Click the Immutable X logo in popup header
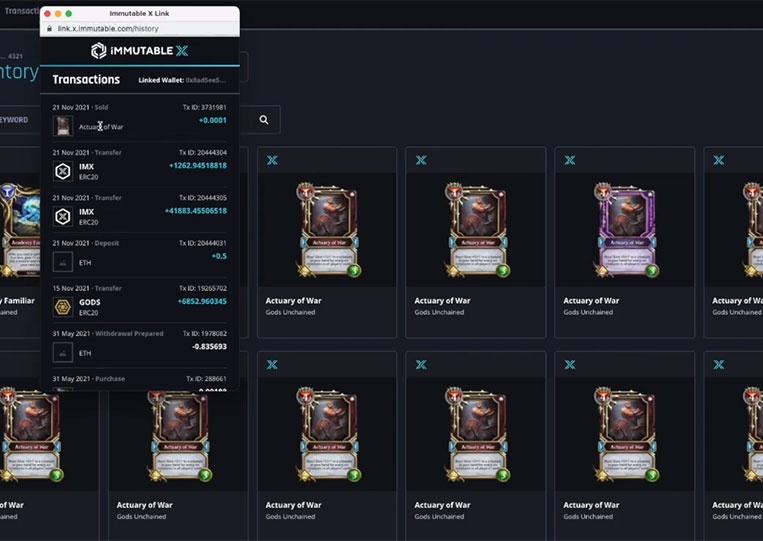The width and height of the screenshot is (763, 541). tap(140, 51)
